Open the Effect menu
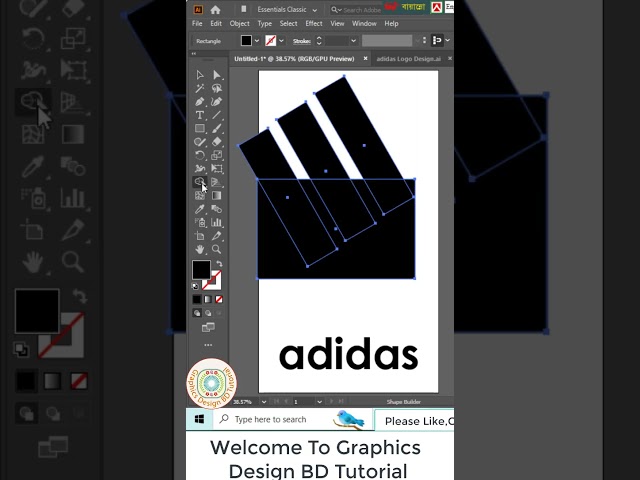This screenshot has height=480, width=640. (314, 24)
